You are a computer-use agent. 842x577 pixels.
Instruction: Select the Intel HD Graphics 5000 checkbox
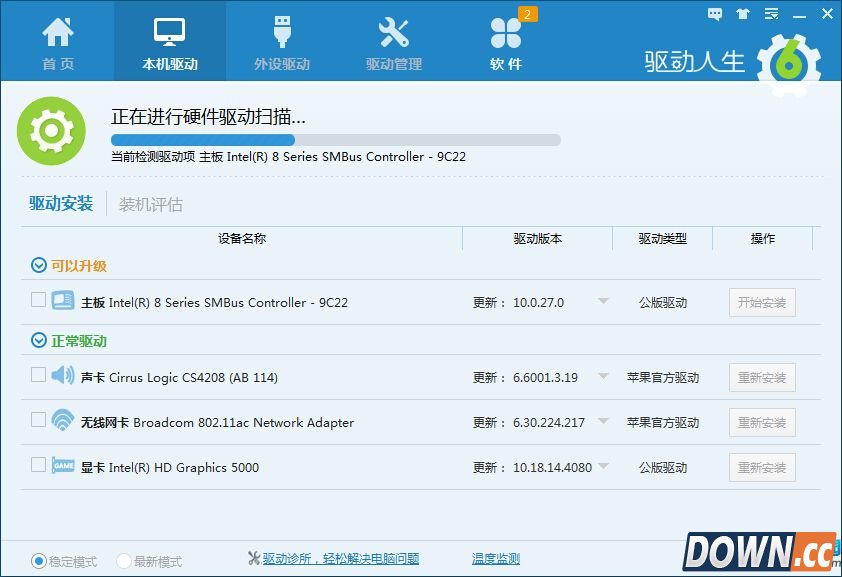pos(38,464)
